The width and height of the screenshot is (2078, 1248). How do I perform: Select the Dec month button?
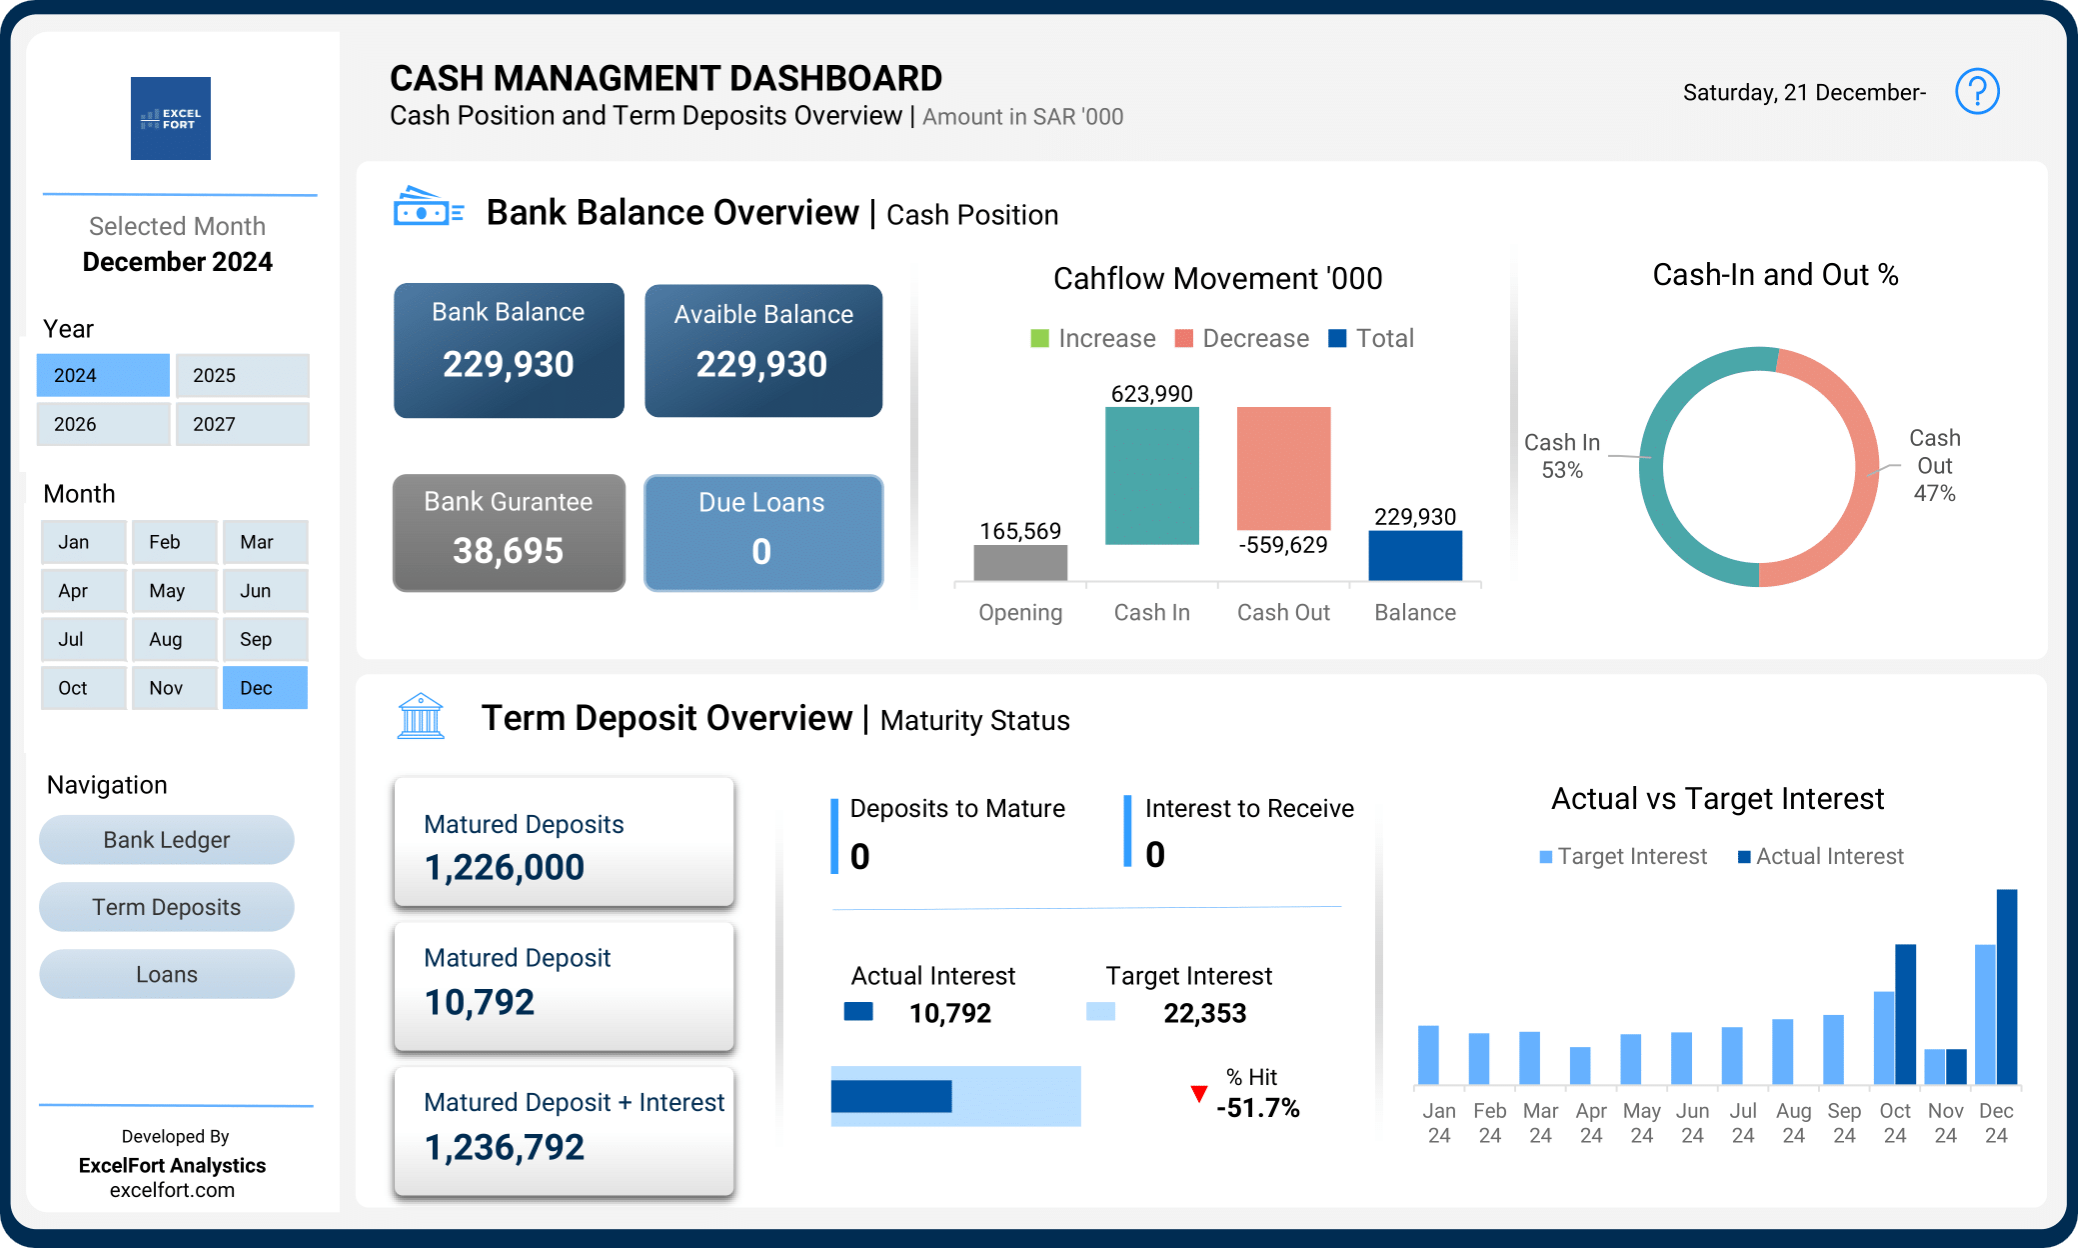pyautogui.click(x=264, y=687)
